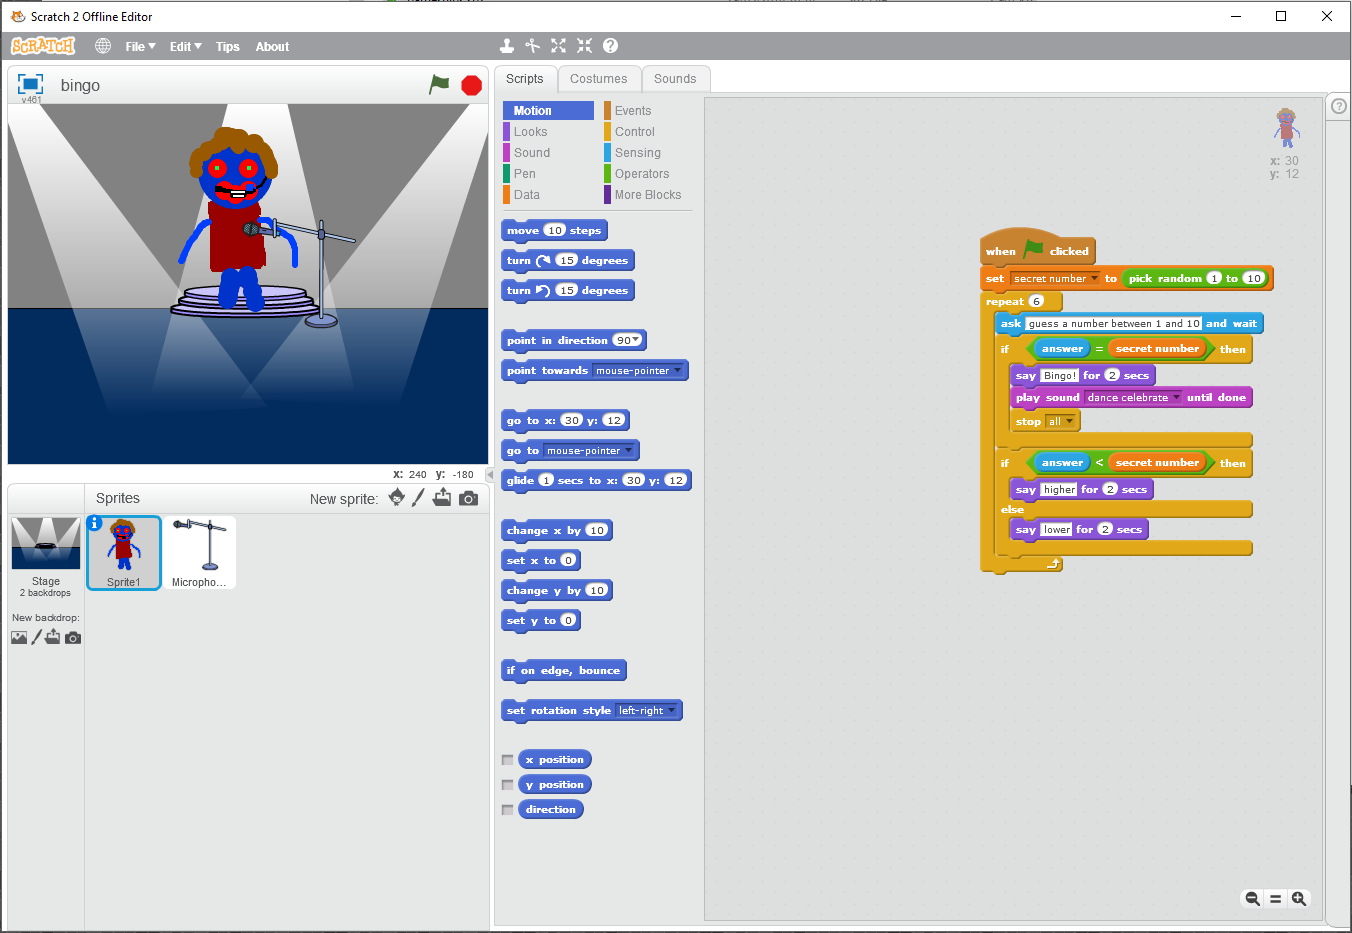This screenshot has width=1352, height=933.
Task: Click the grow sprite tool
Action: 558,46
